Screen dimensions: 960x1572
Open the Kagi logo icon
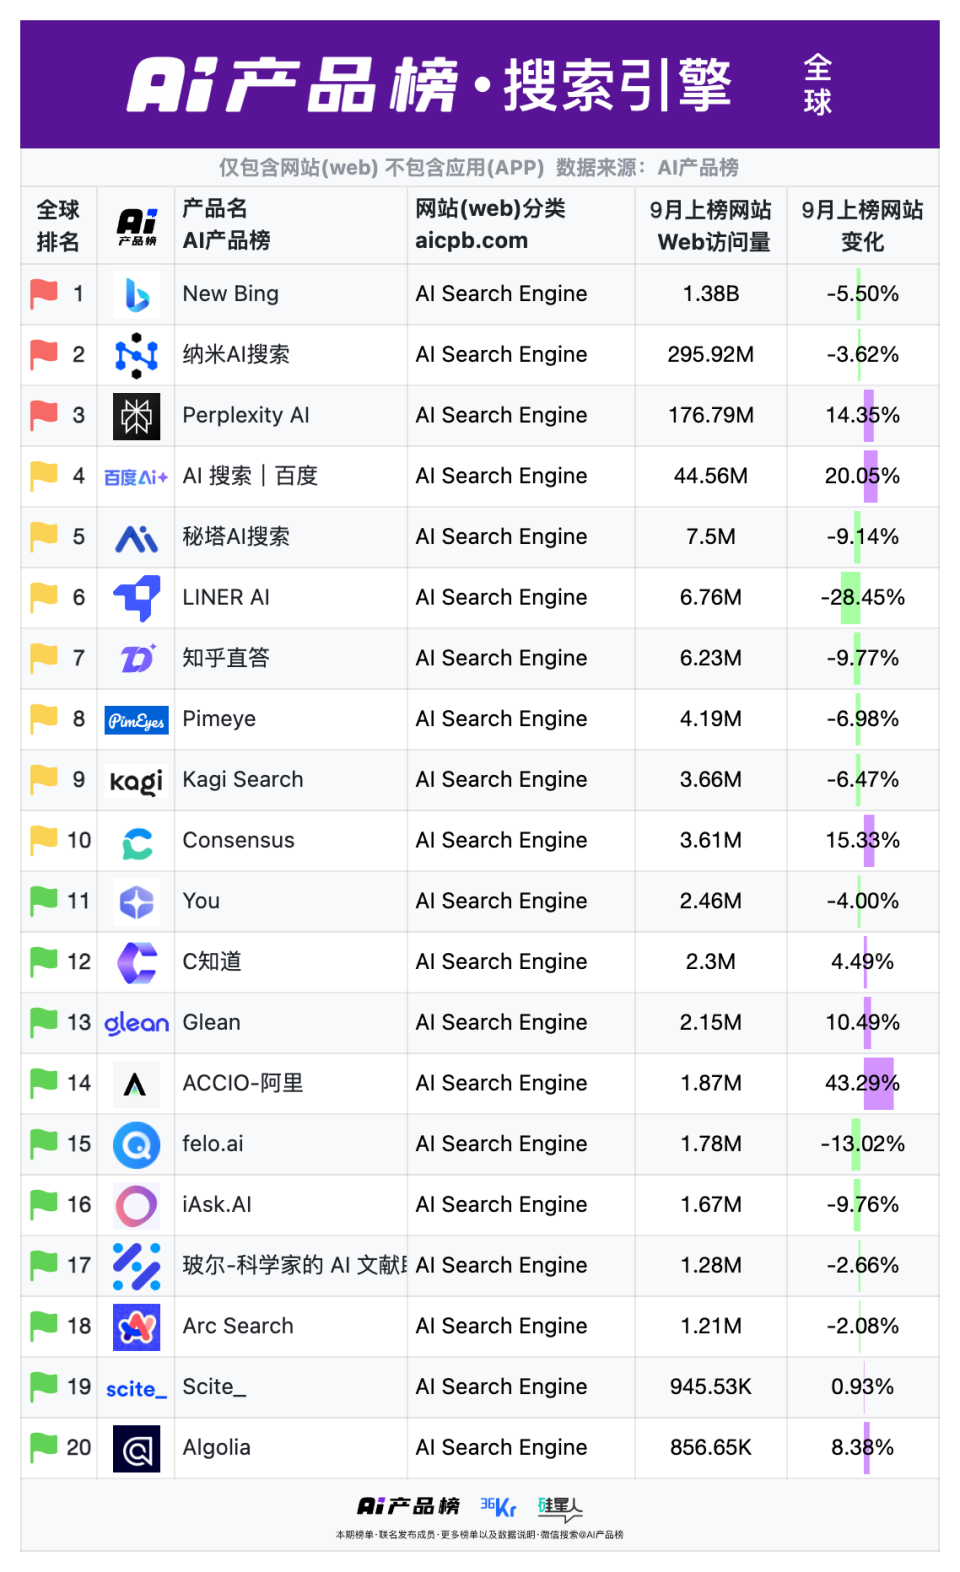pos(136,781)
